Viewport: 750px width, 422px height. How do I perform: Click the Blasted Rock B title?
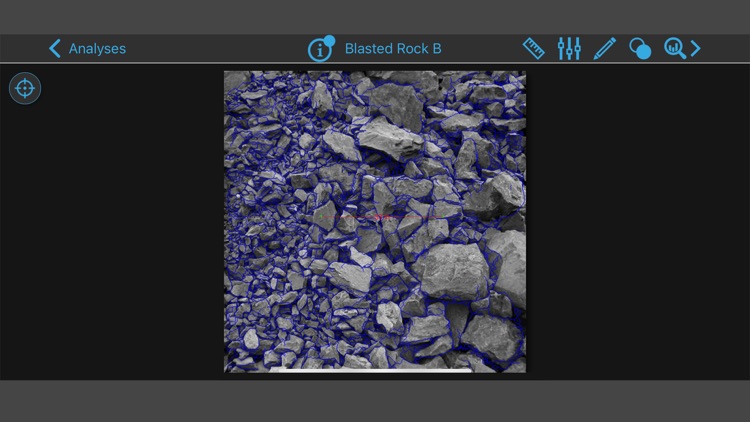pos(393,48)
